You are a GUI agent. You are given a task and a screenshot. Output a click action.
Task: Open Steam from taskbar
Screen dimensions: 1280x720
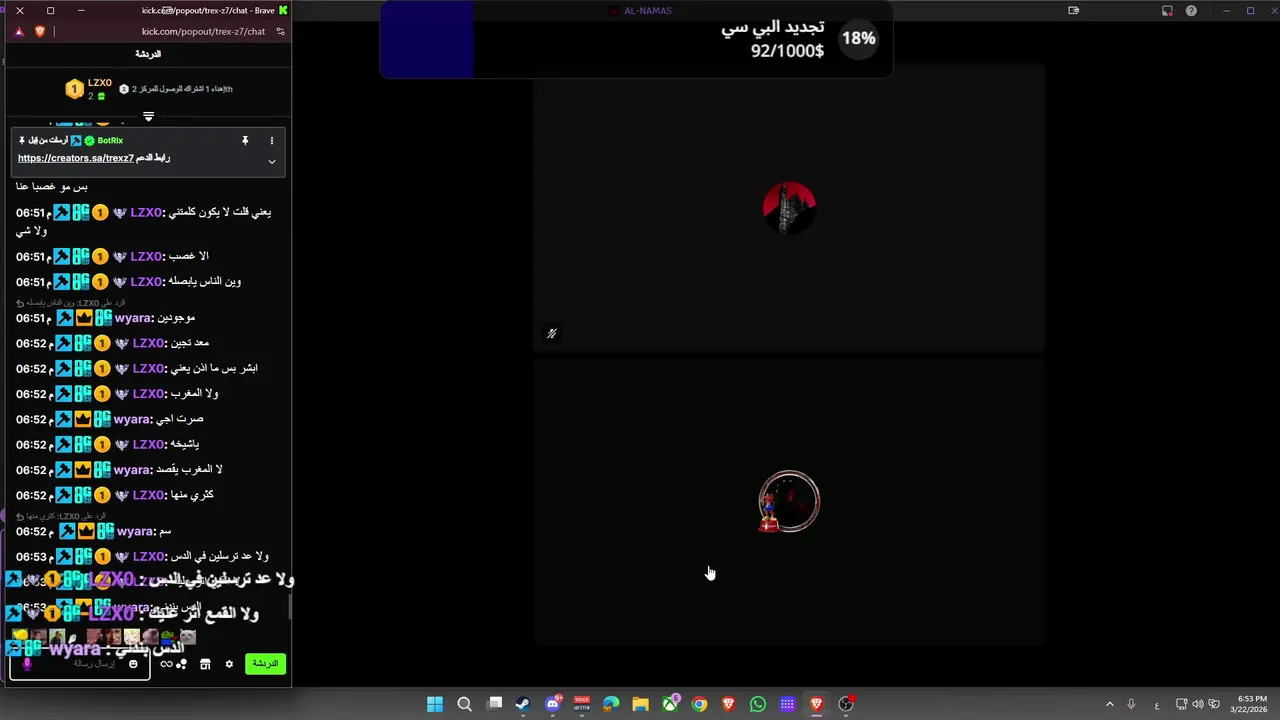click(x=523, y=704)
